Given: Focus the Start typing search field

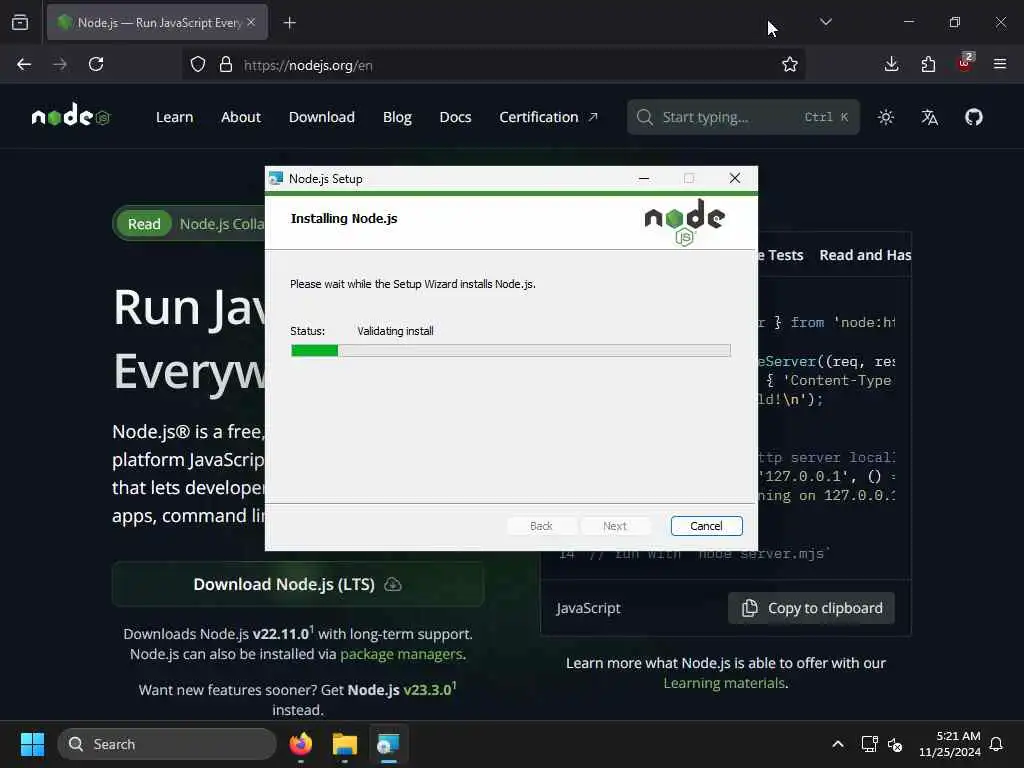Looking at the screenshot, I should click(x=743, y=117).
